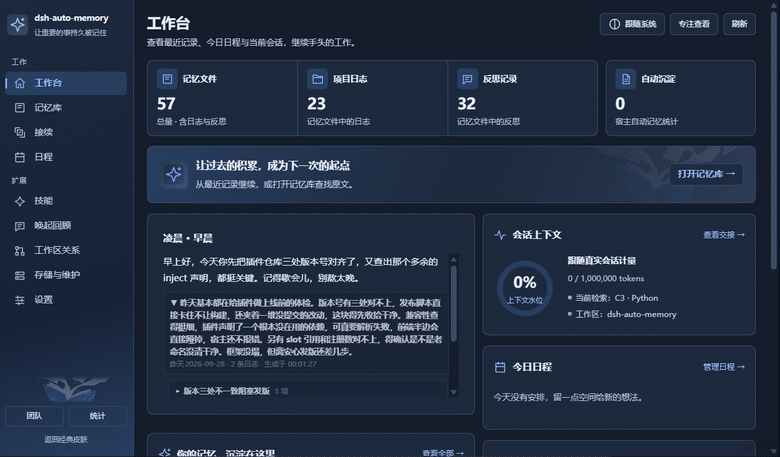Click the 今日日程 calendar icon

(500, 367)
